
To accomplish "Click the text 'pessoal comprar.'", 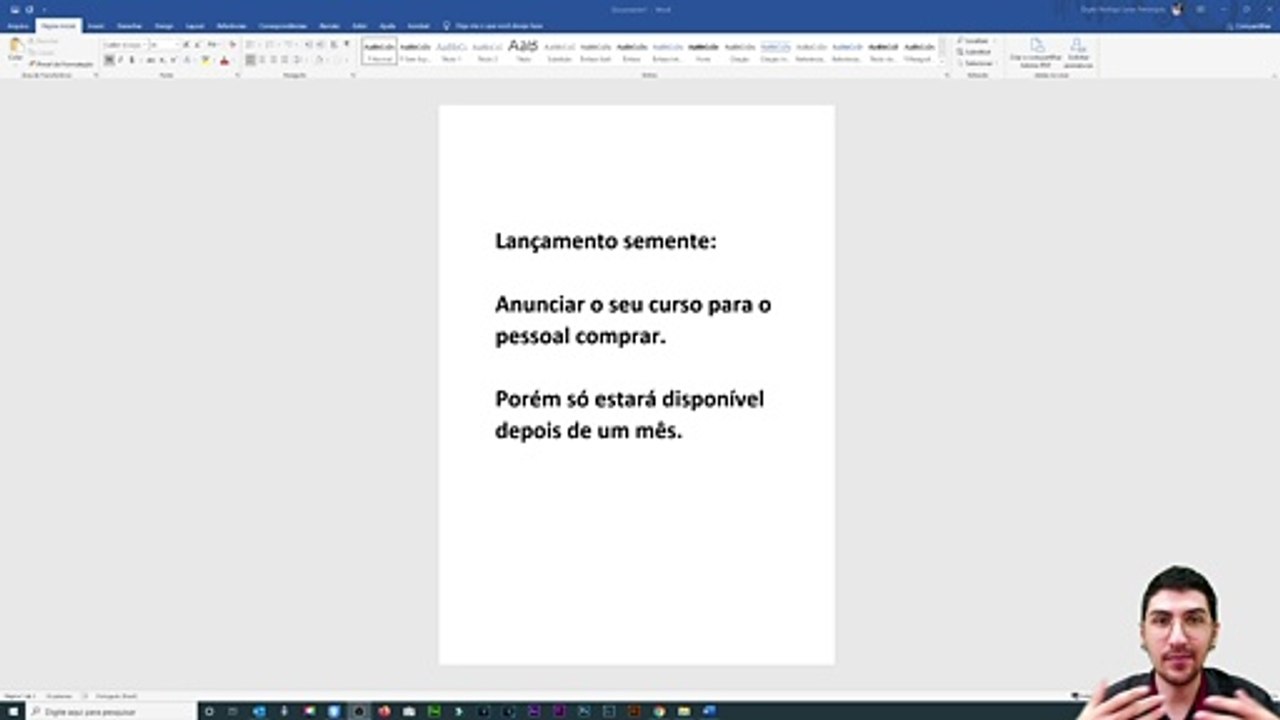I will tap(581, 337).
